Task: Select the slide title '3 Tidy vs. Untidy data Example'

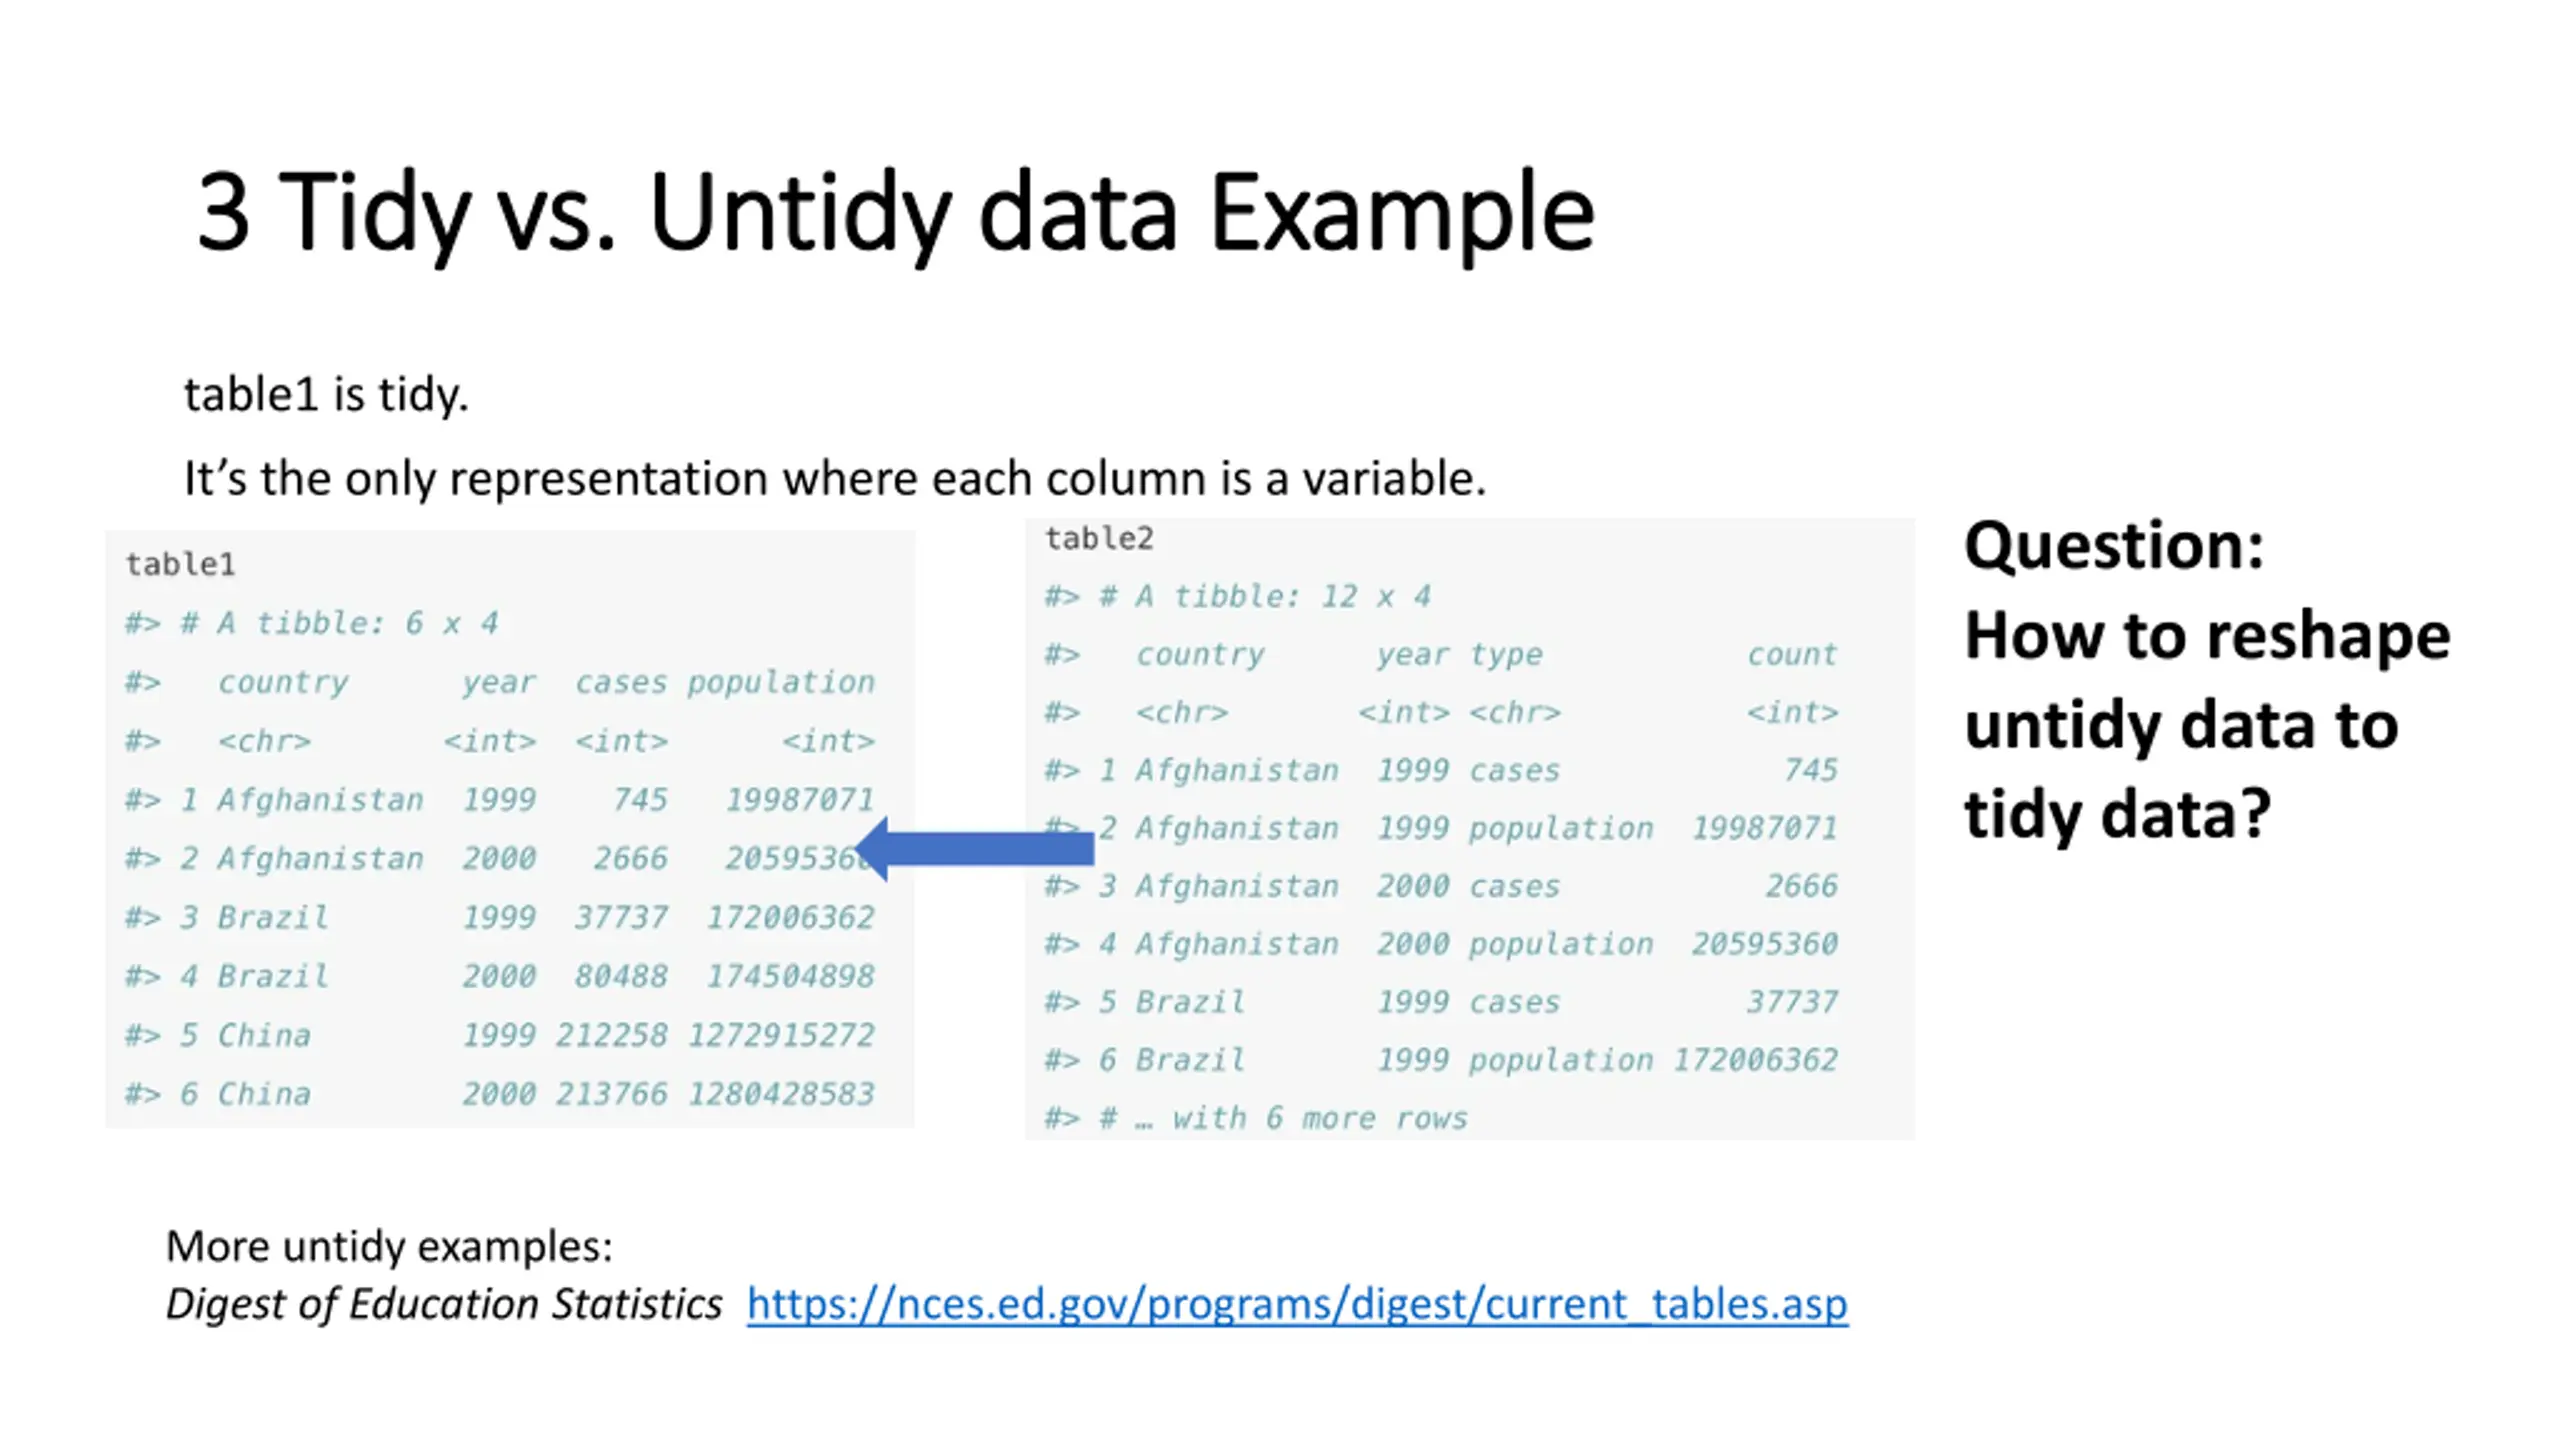Action: tap(895, 212)
